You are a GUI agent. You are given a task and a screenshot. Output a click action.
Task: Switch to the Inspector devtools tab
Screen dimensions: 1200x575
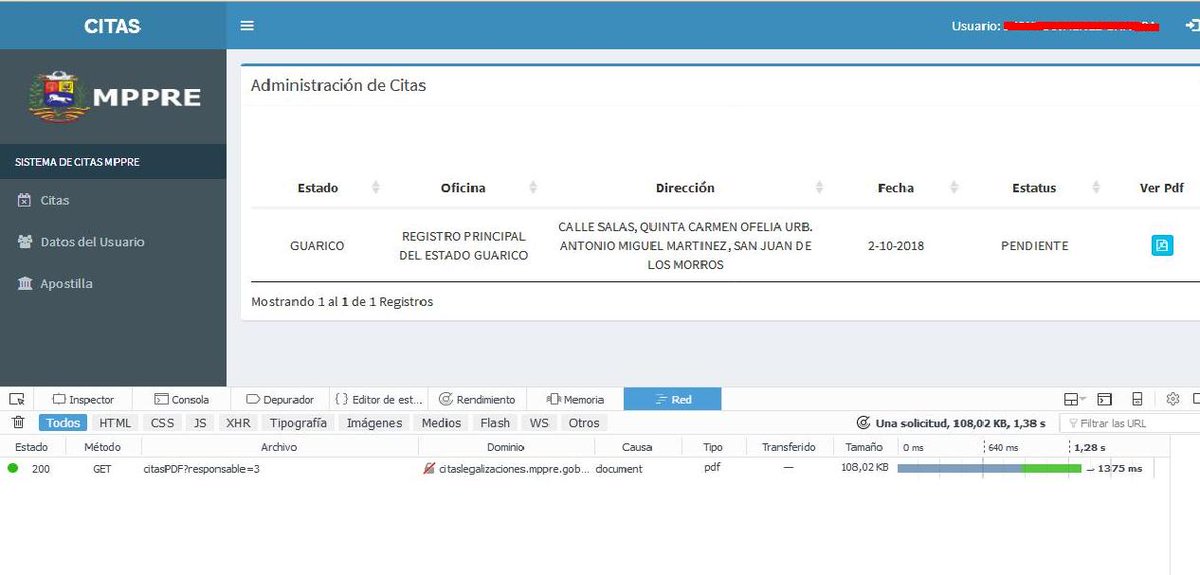point(83,399)
